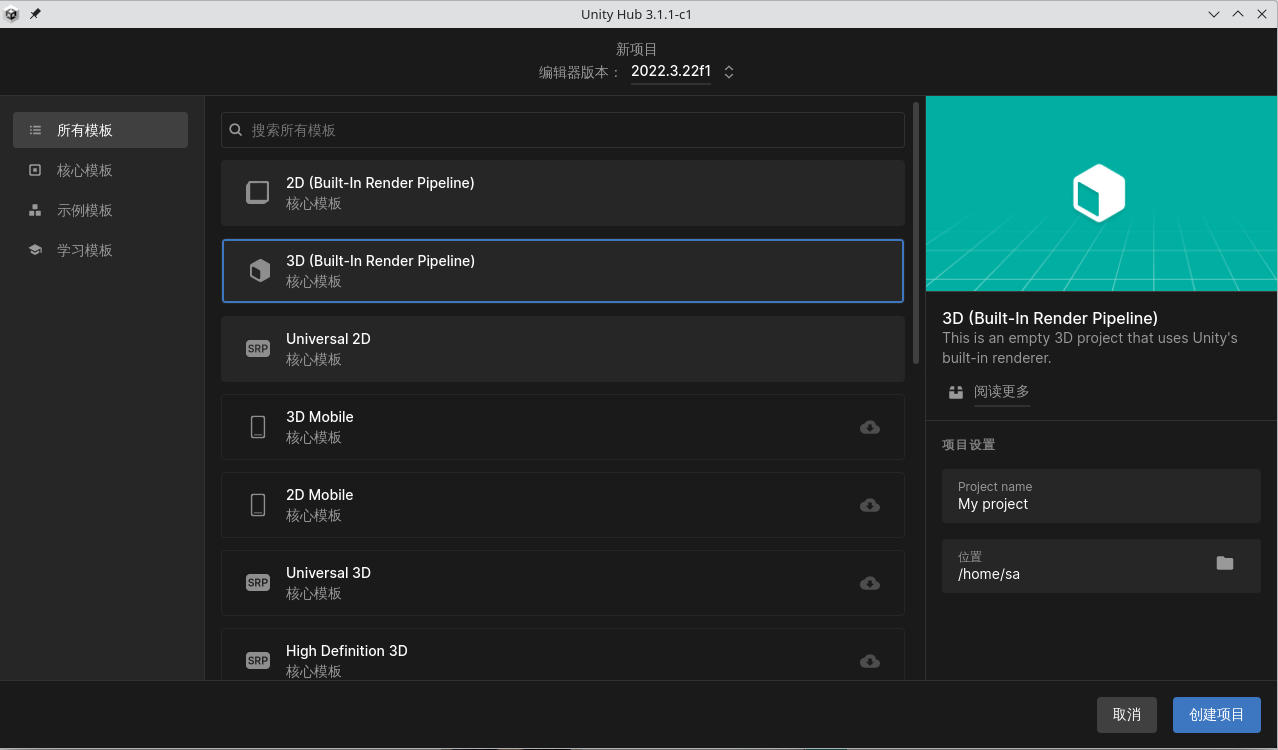Select the 核心模板 sidebar tab

click(x=100, y=170)
